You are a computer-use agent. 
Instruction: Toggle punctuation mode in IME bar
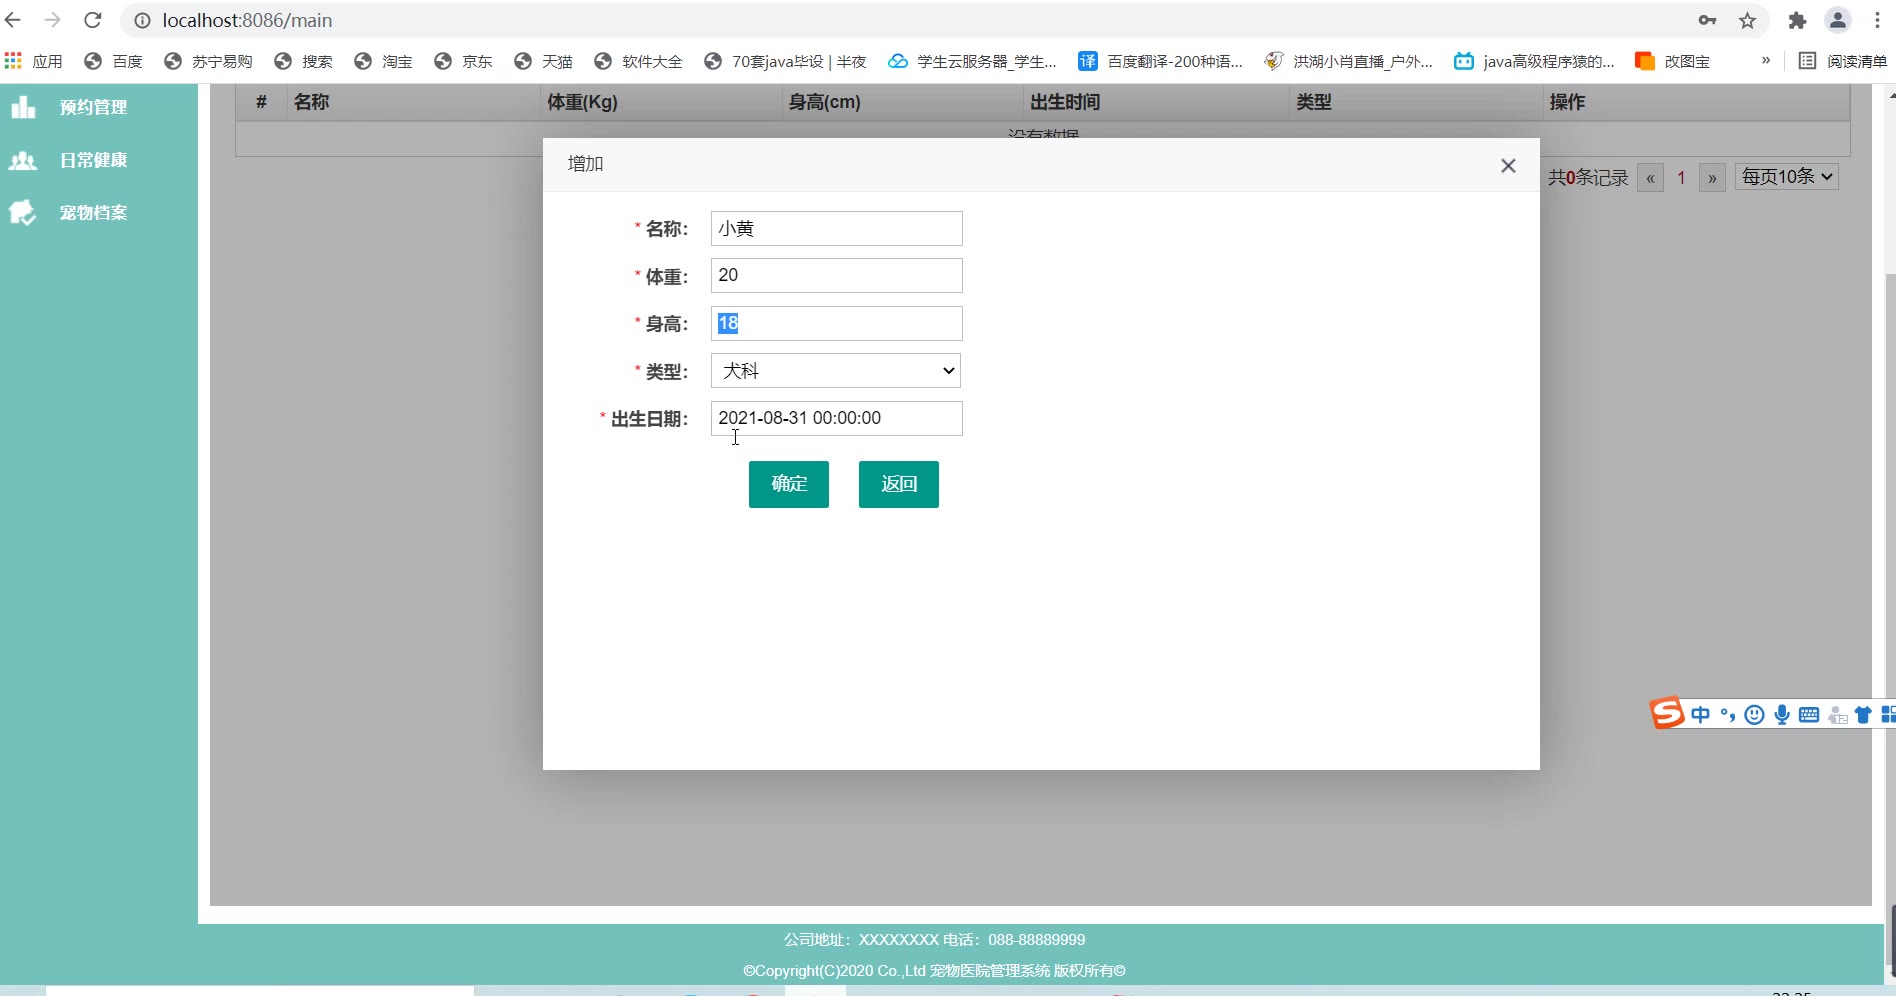(x=1727, y=714)
